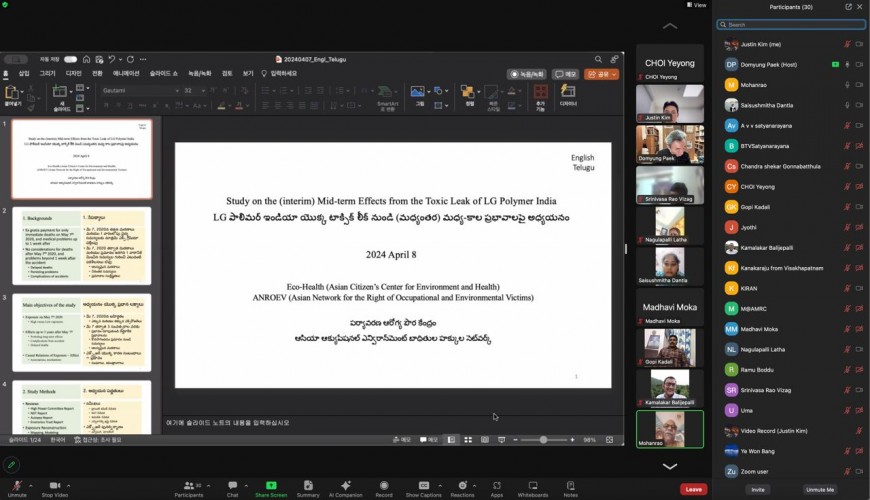Open the 디자인 ribbon tab
Screen dimensions: 870x500
tap(73, 73)
